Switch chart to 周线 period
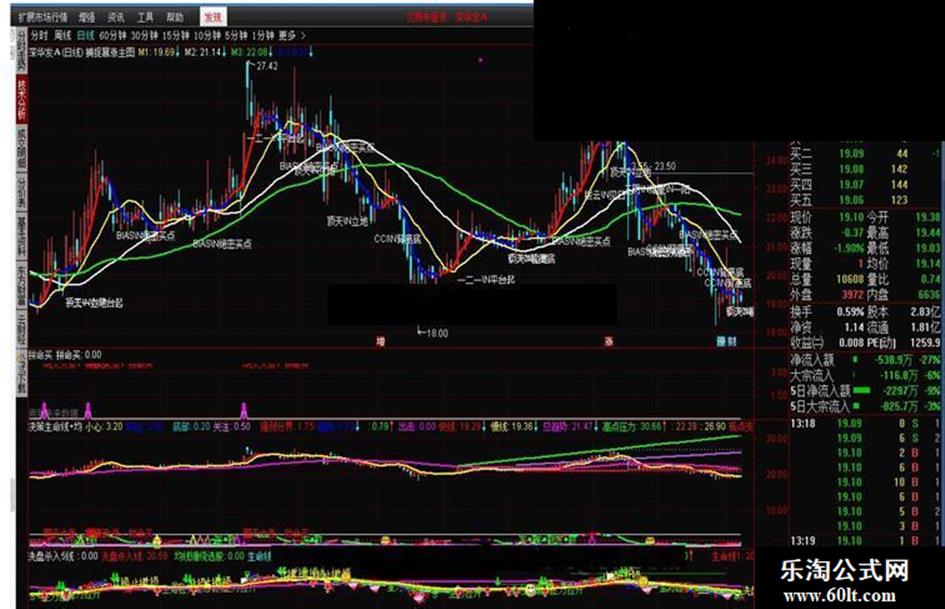 [62, 36]
